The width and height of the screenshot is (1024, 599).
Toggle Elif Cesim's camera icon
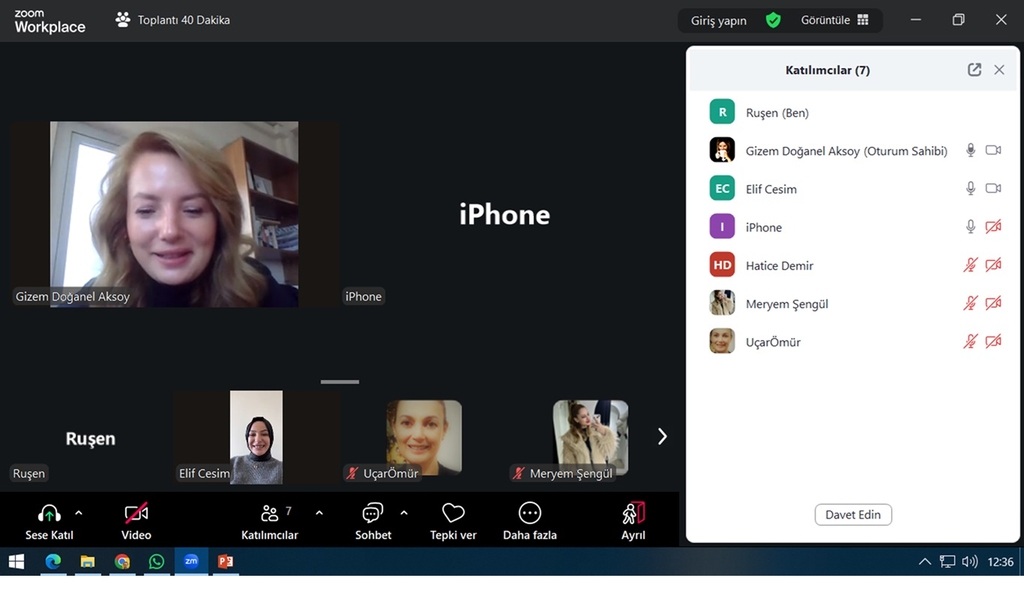click(x=993, y=188)
